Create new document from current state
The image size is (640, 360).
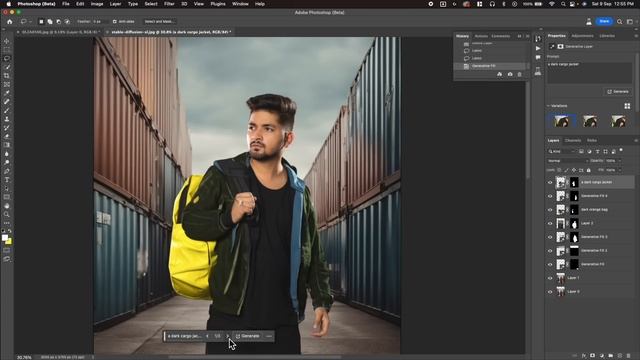499,74
